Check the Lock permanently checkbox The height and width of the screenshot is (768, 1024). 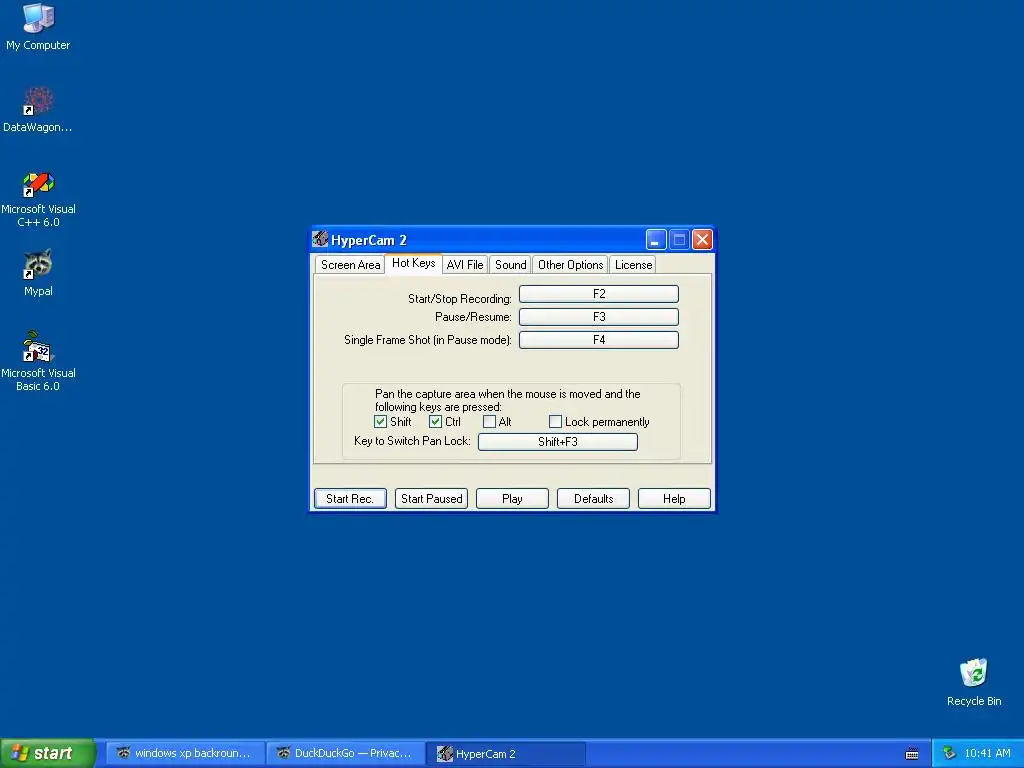555,422
